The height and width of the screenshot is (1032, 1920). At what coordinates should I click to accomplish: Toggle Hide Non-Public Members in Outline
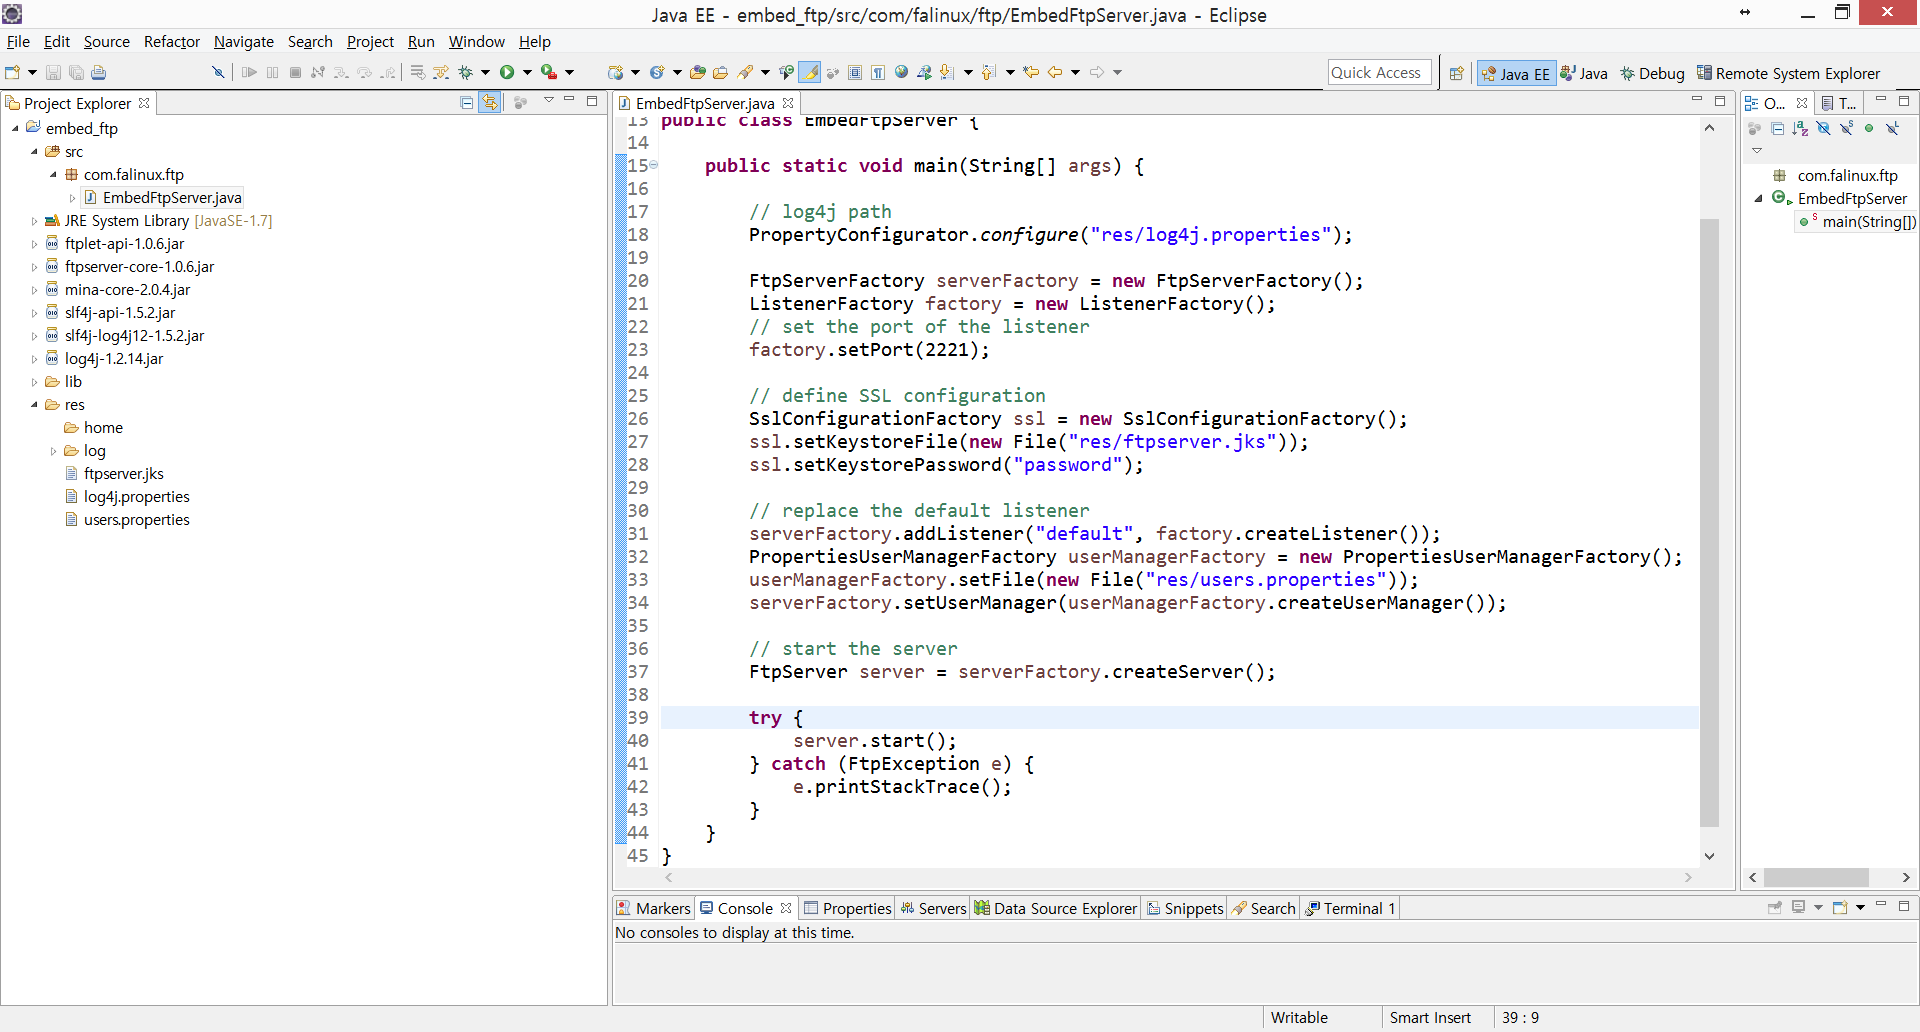(x=1869, y=128)
